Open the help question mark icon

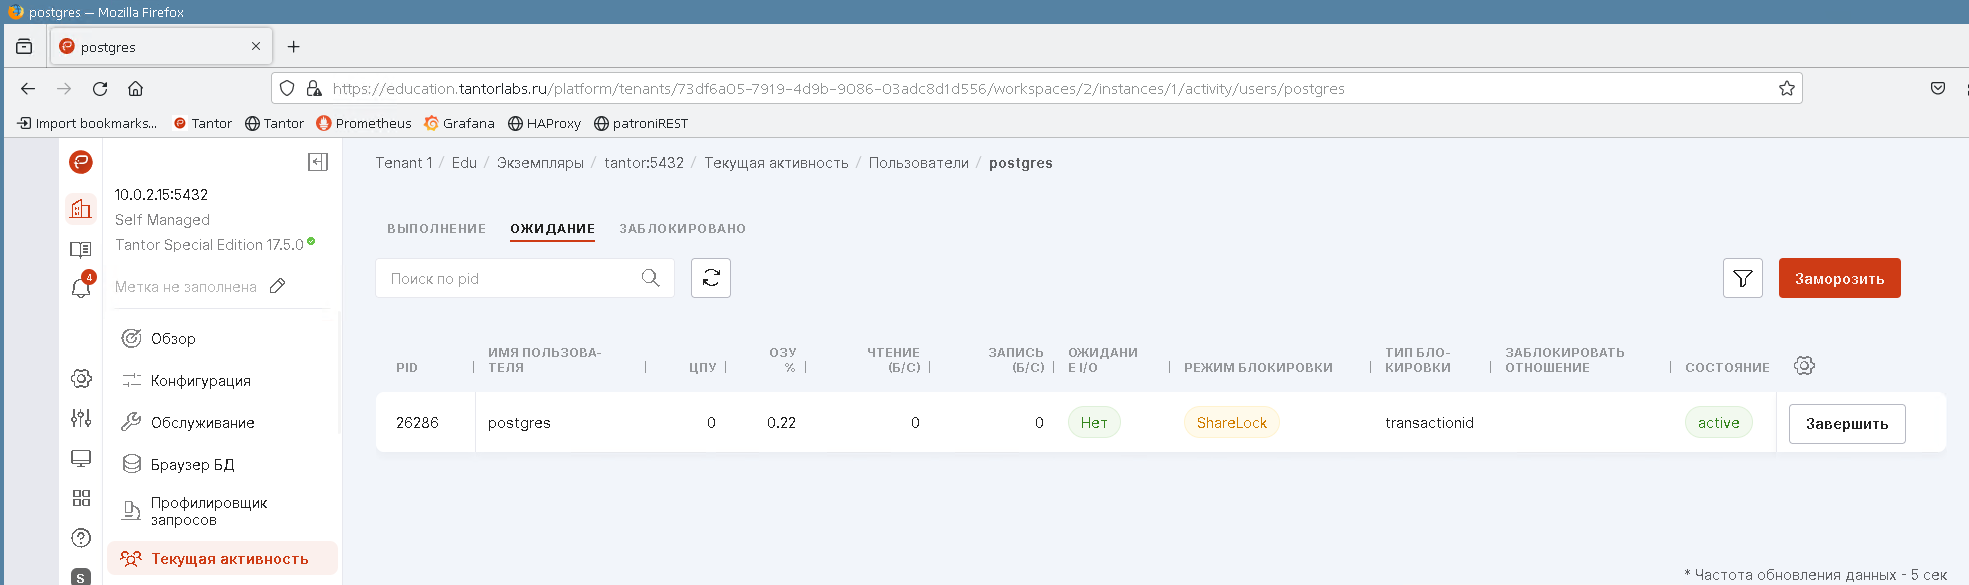[x=81, y=538]
